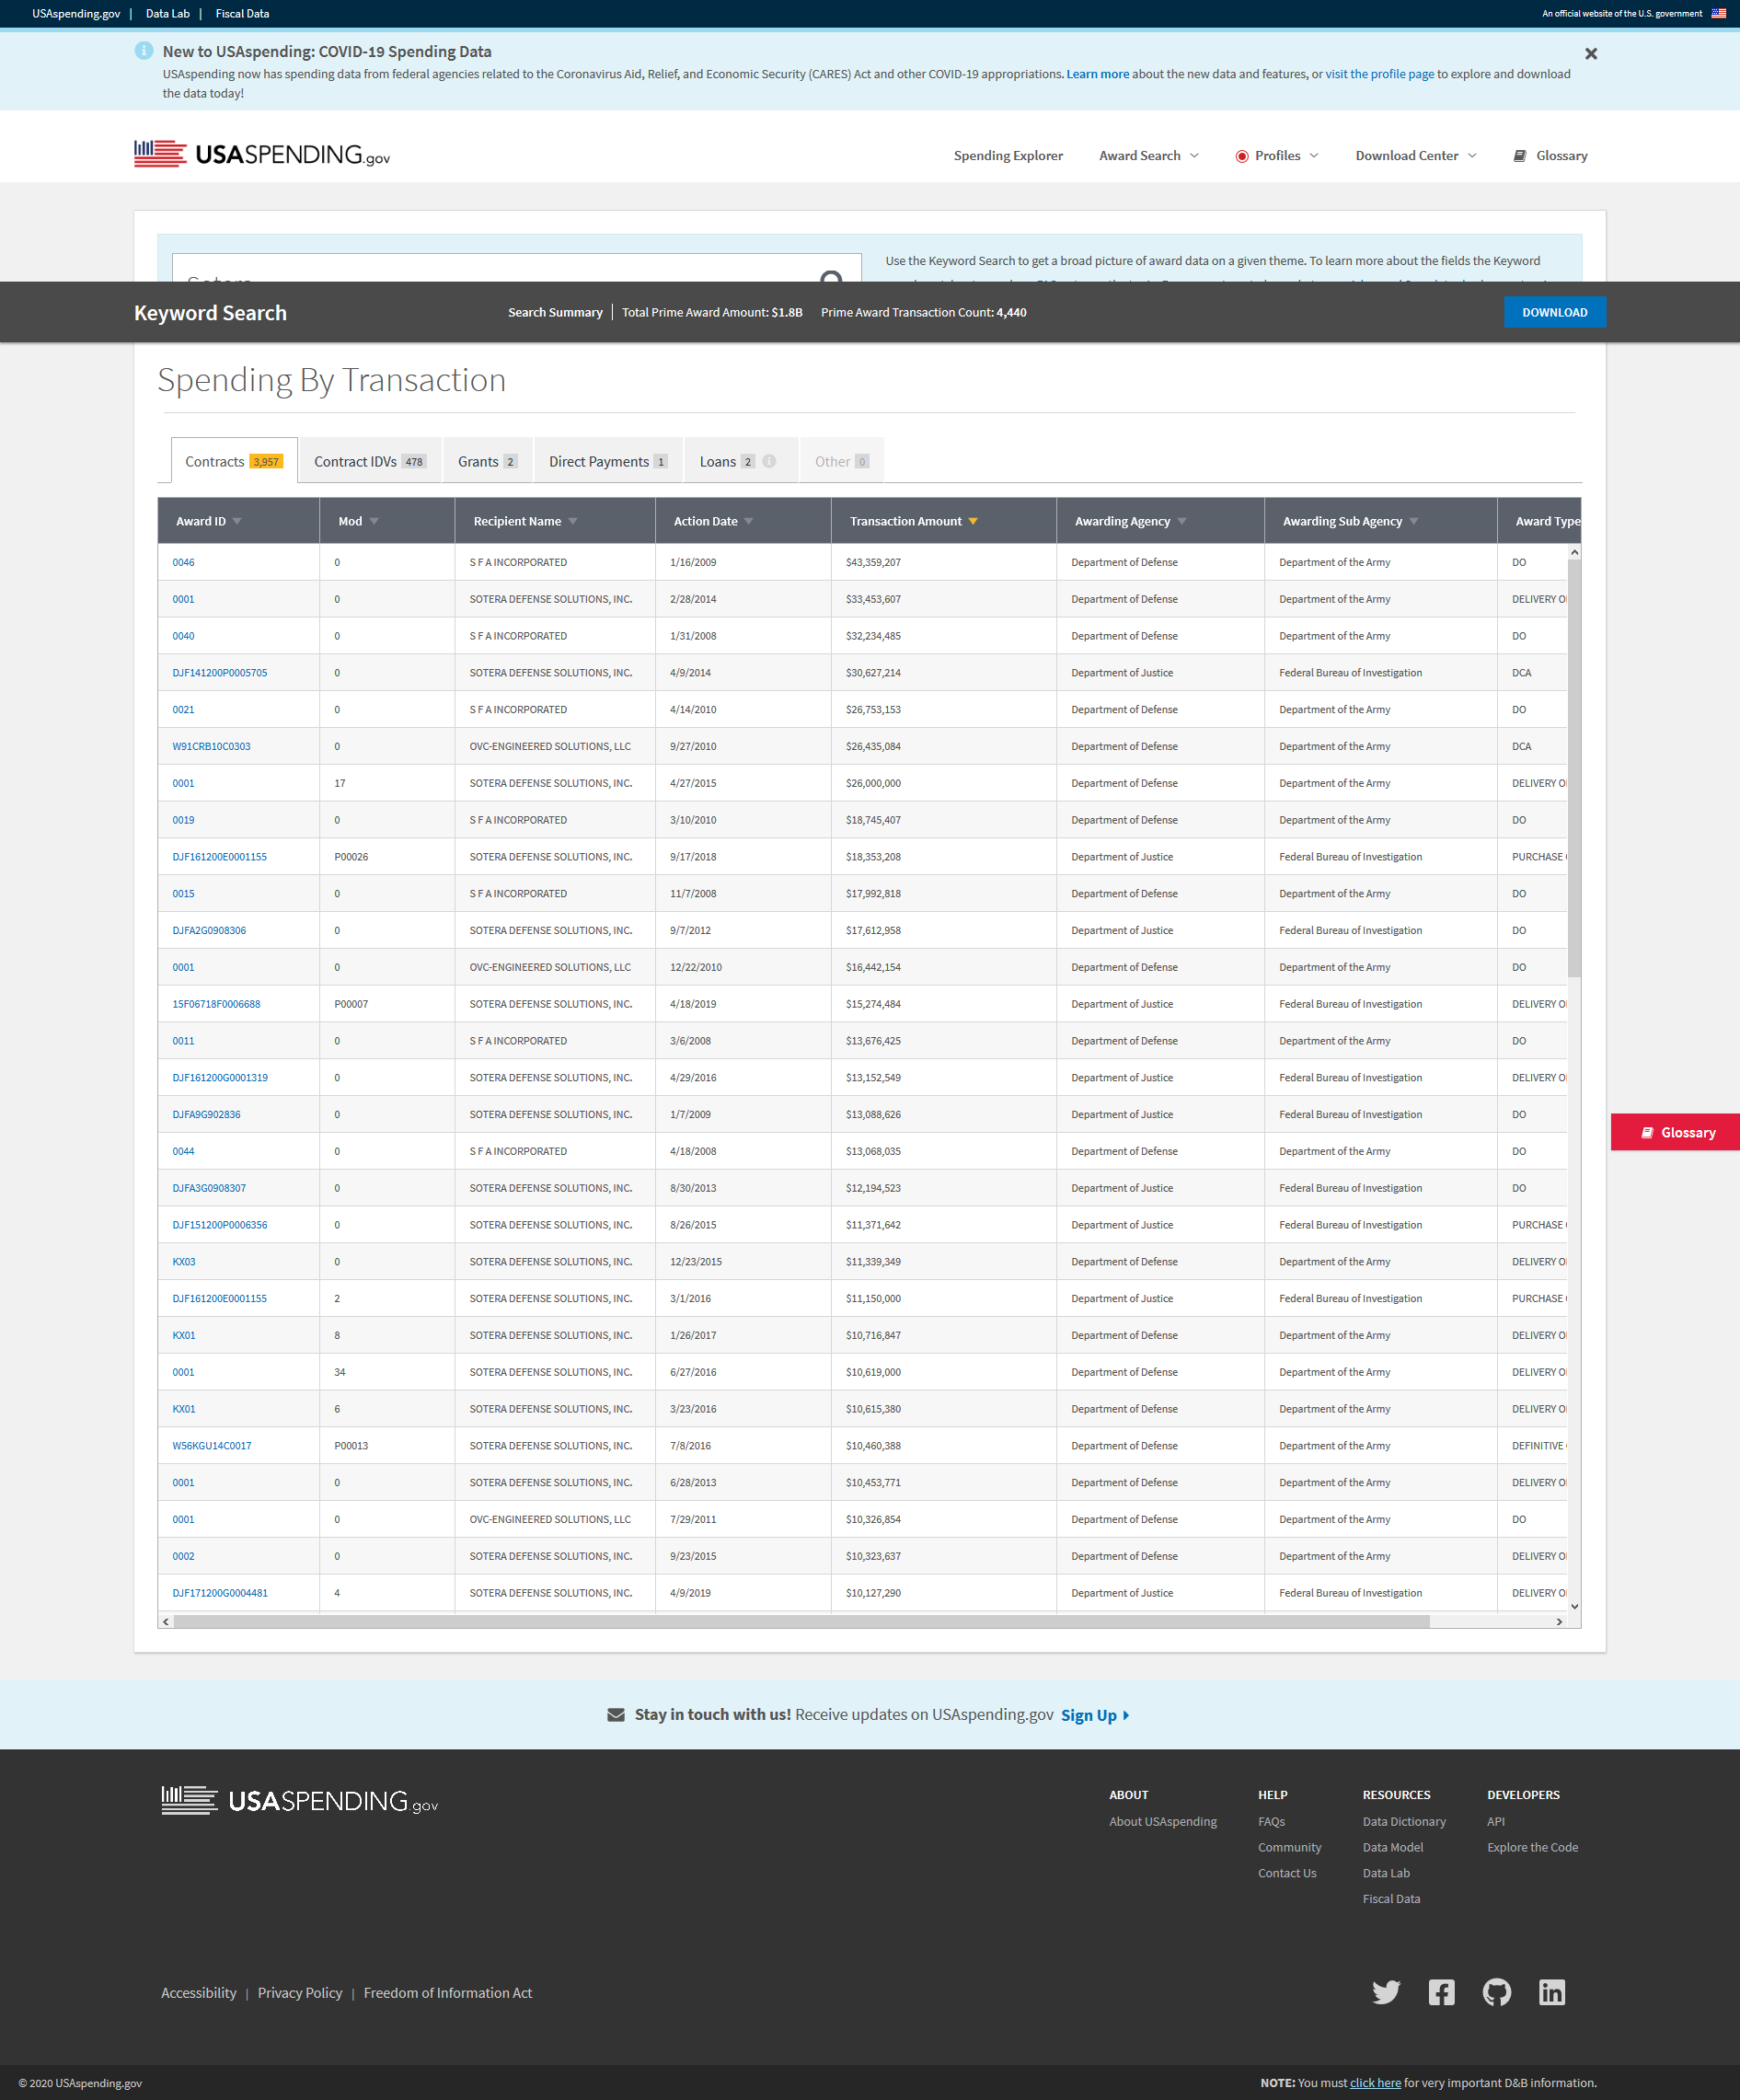Sort by Recipient Name column arrow
1740x2100 pixels.
click(573, 522)
